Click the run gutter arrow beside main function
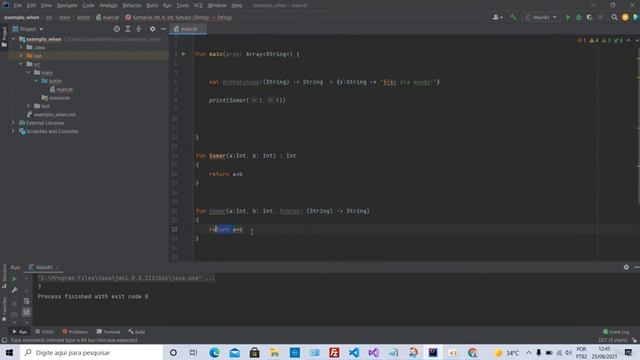 (x=184, y=54)
